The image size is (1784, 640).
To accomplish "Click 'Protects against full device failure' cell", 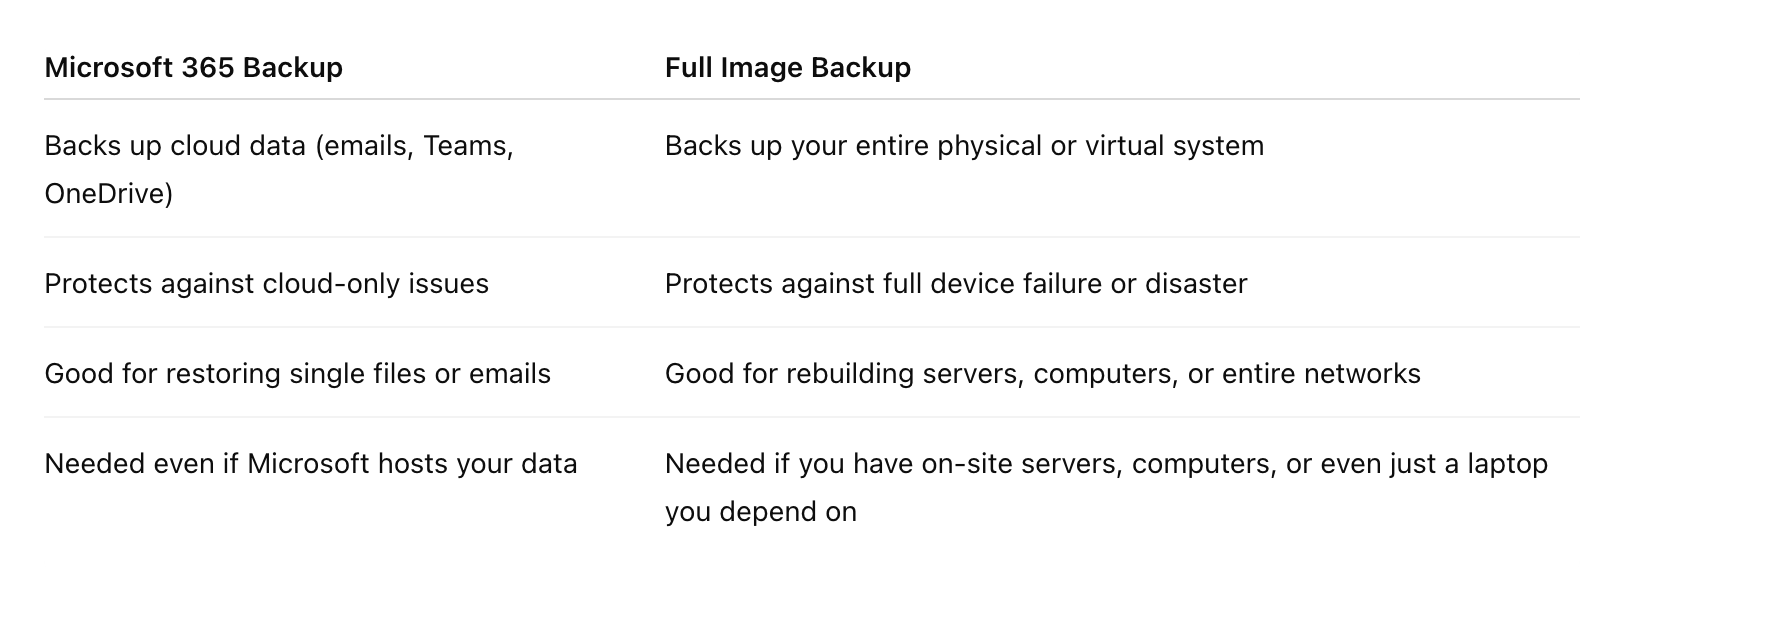I will [956, 284].
